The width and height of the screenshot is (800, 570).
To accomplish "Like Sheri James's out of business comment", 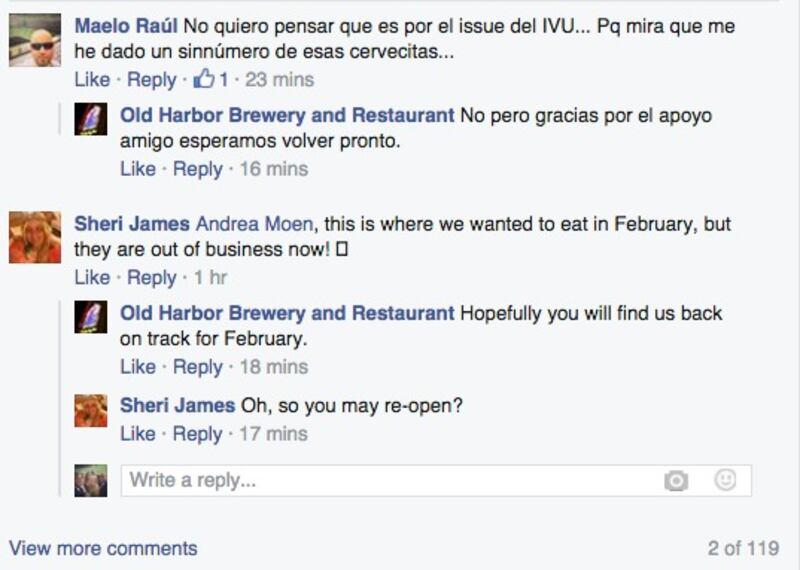I will pos(92,277).
